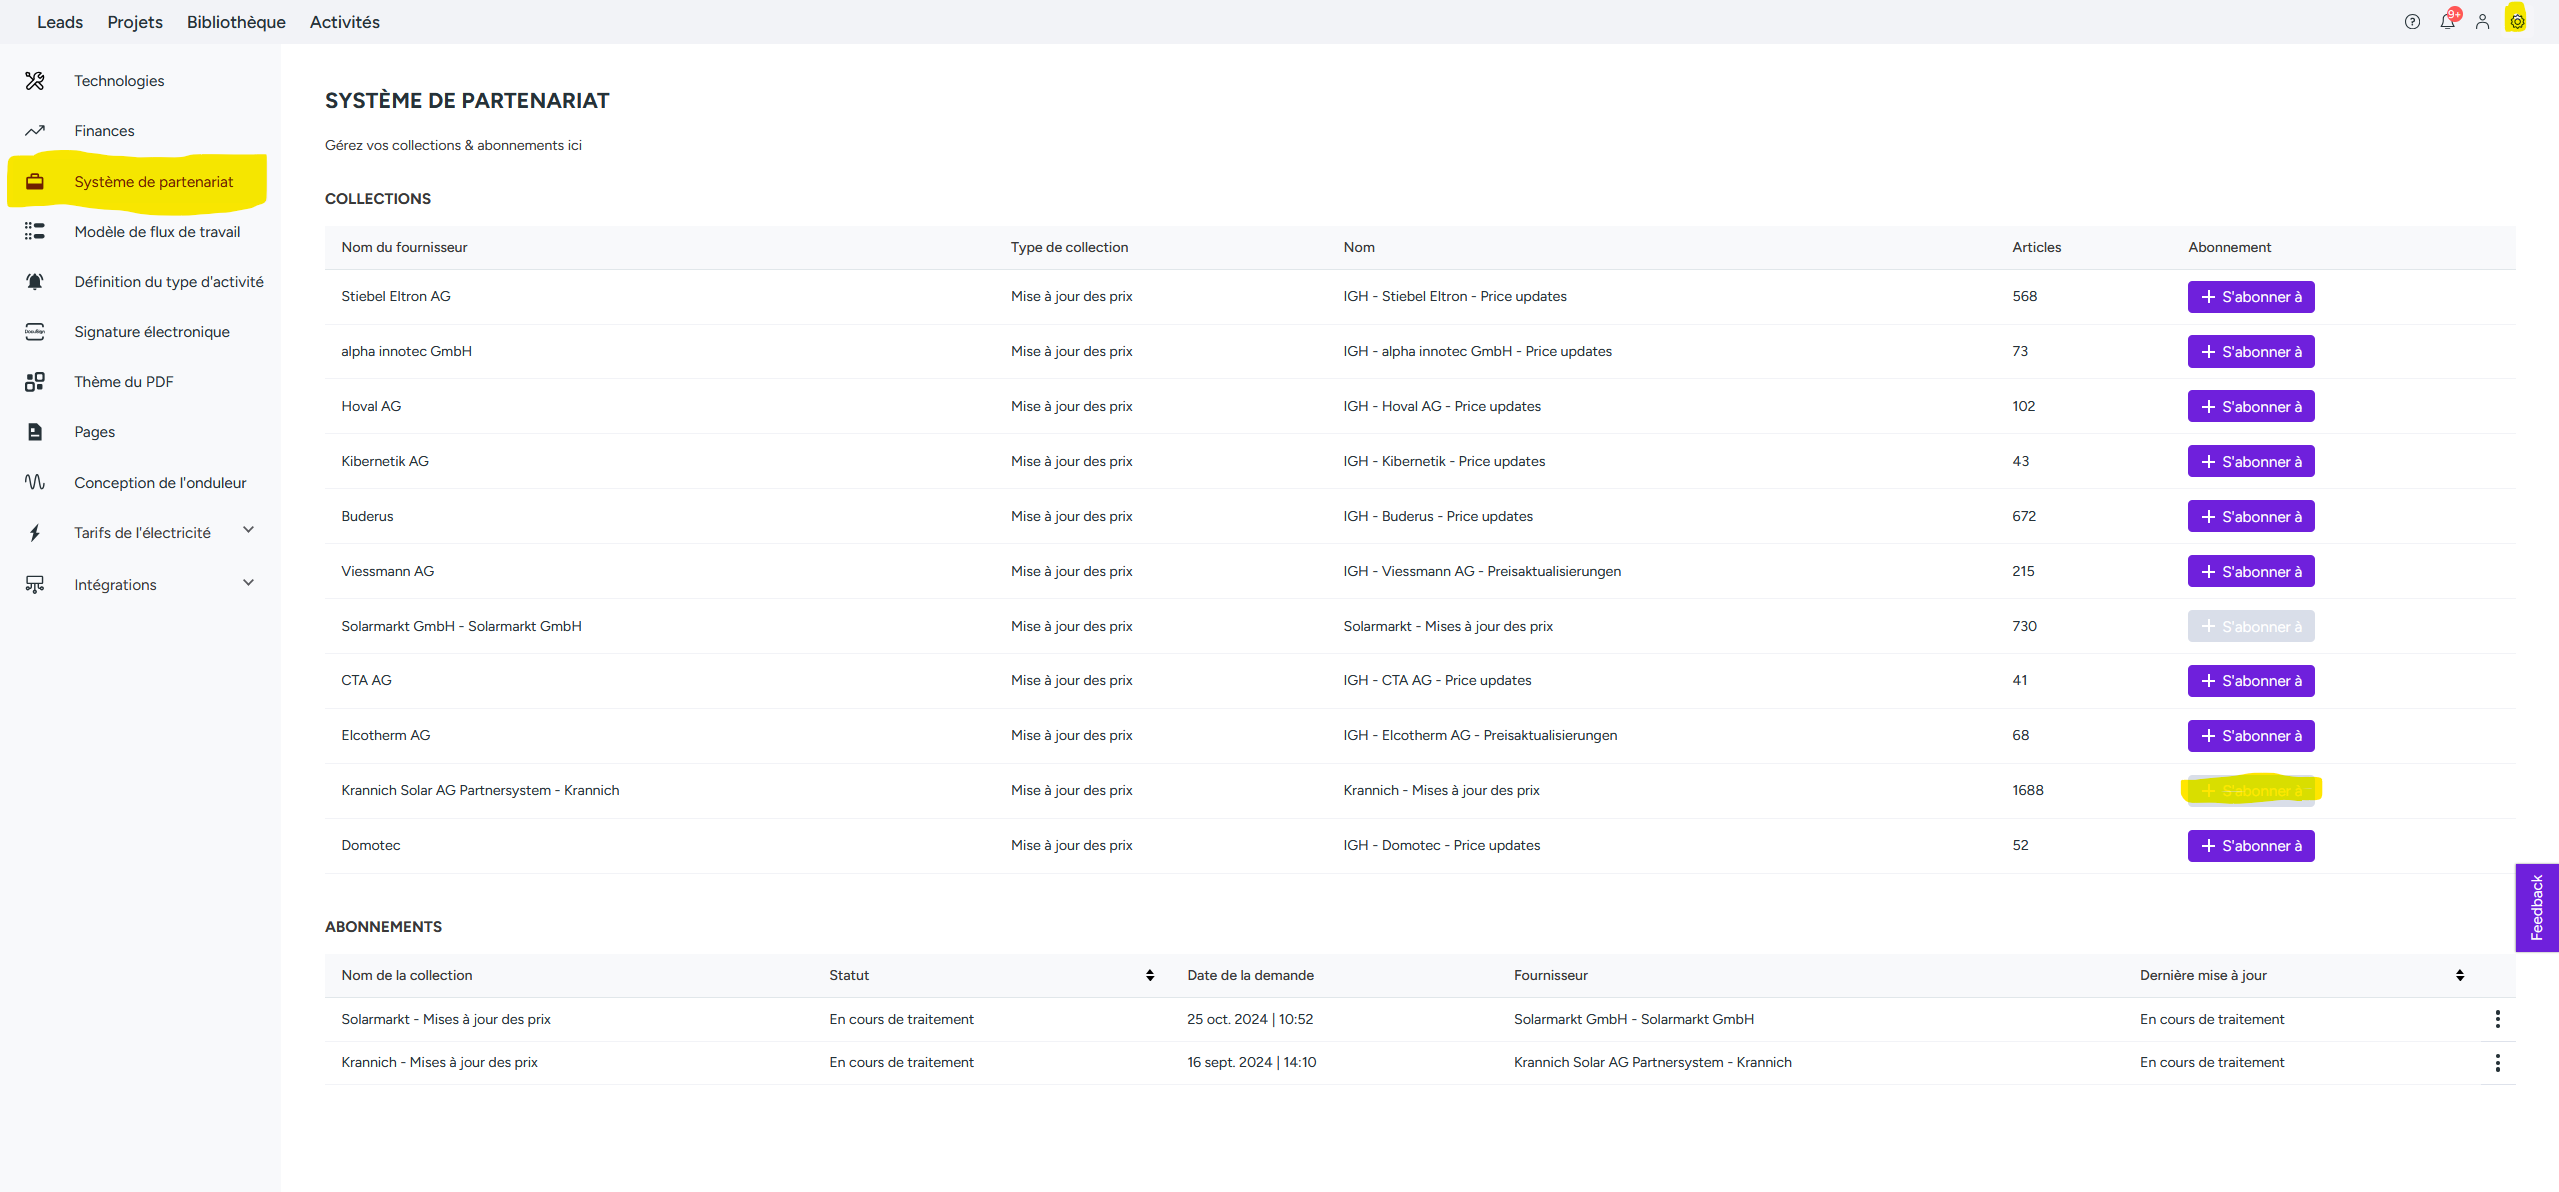
Task: Click the inverter design wave icon
Action: pyautogui.click(x=35, y=482)
